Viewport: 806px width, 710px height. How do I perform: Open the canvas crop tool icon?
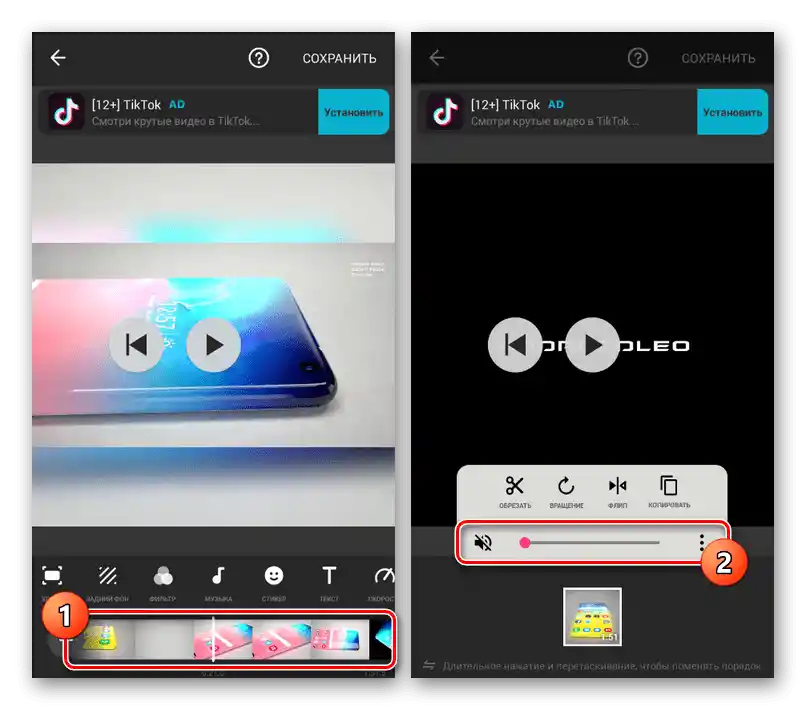pyautogui.click(x=52, y=576)
